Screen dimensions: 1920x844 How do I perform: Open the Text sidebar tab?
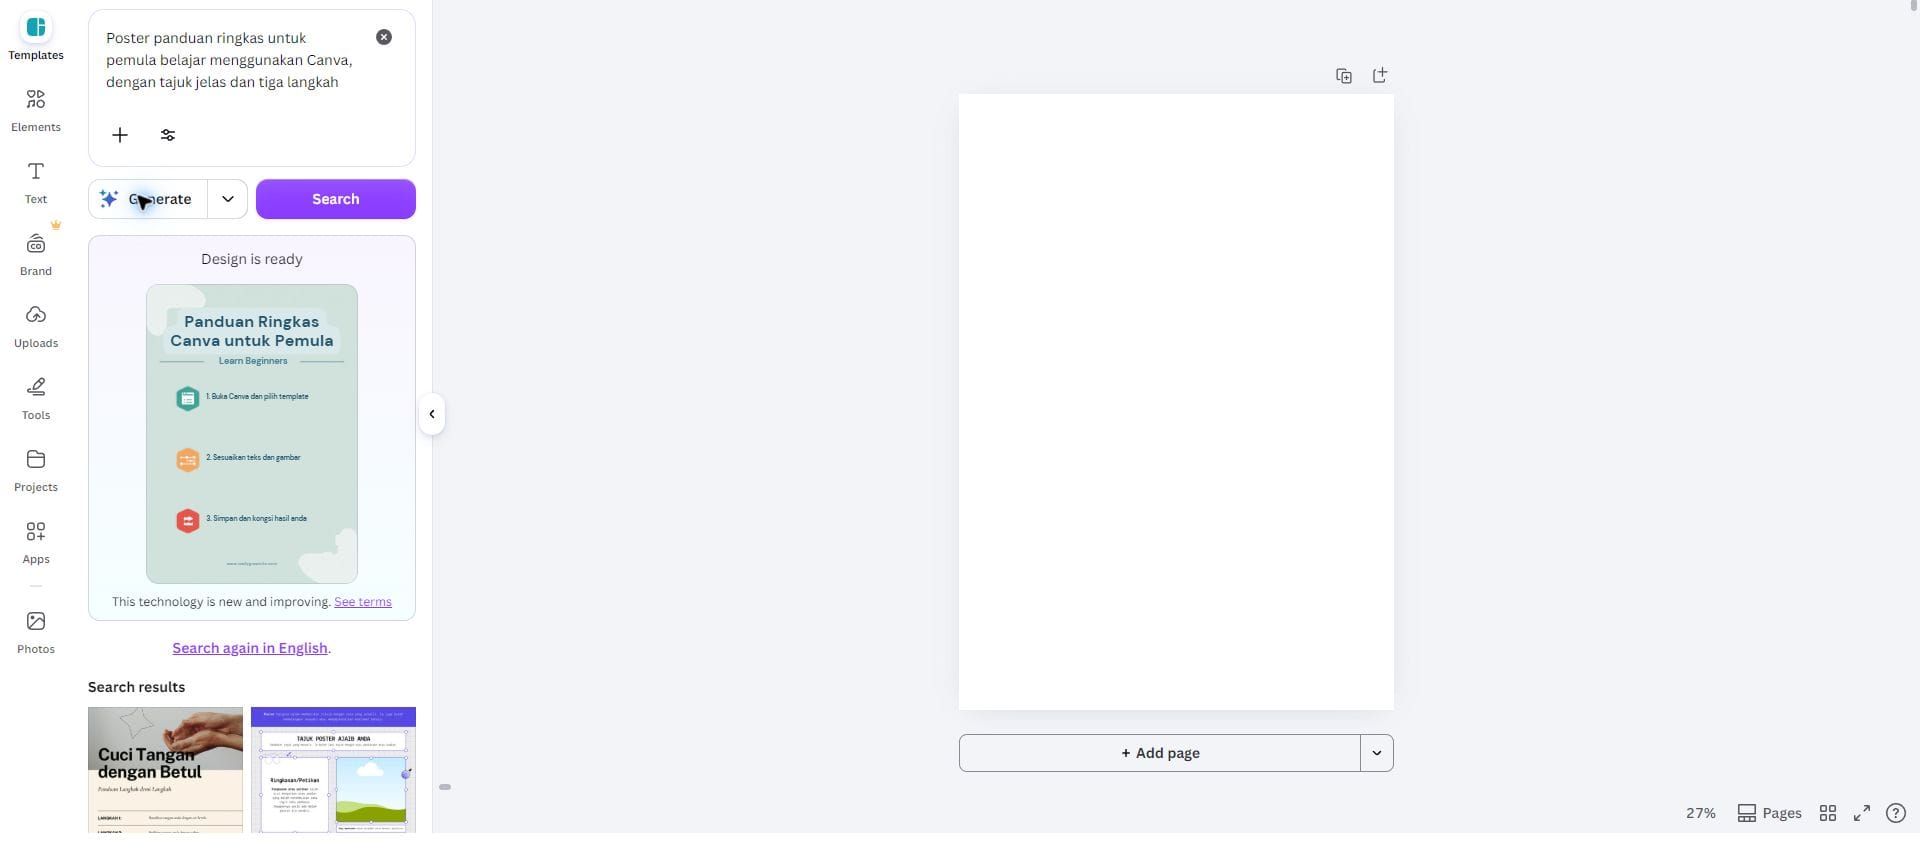[x=36, y=182]
